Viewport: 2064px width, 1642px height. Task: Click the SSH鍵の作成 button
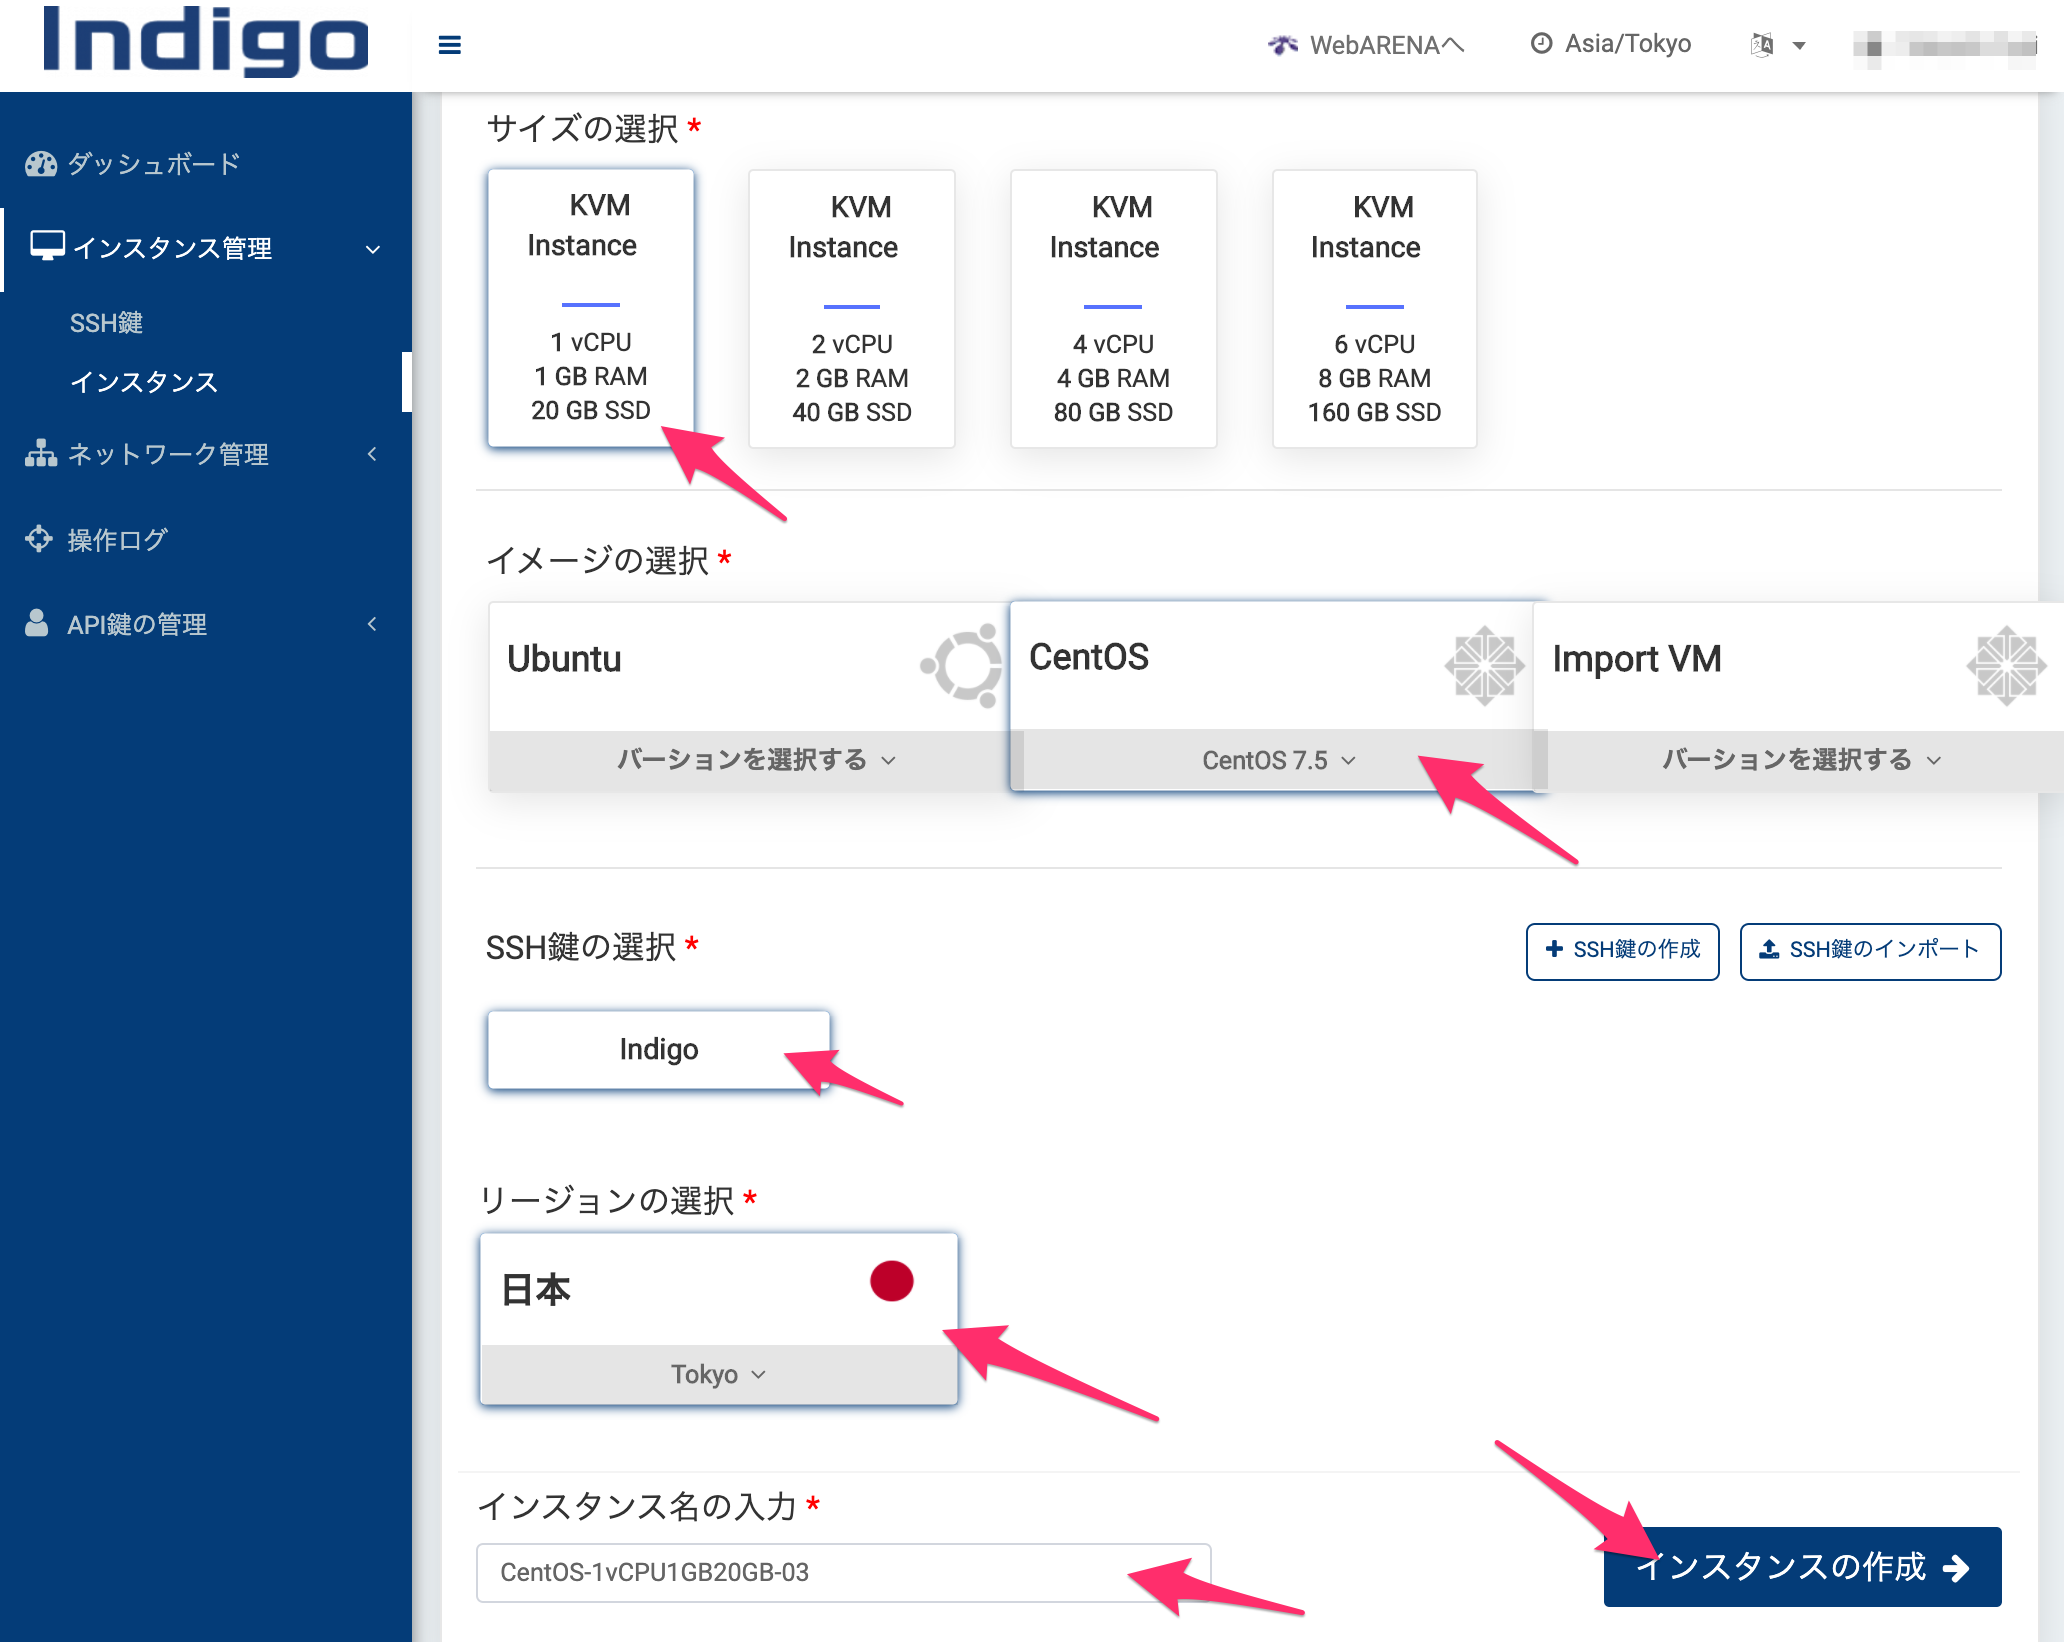(x=1622, y=951)
